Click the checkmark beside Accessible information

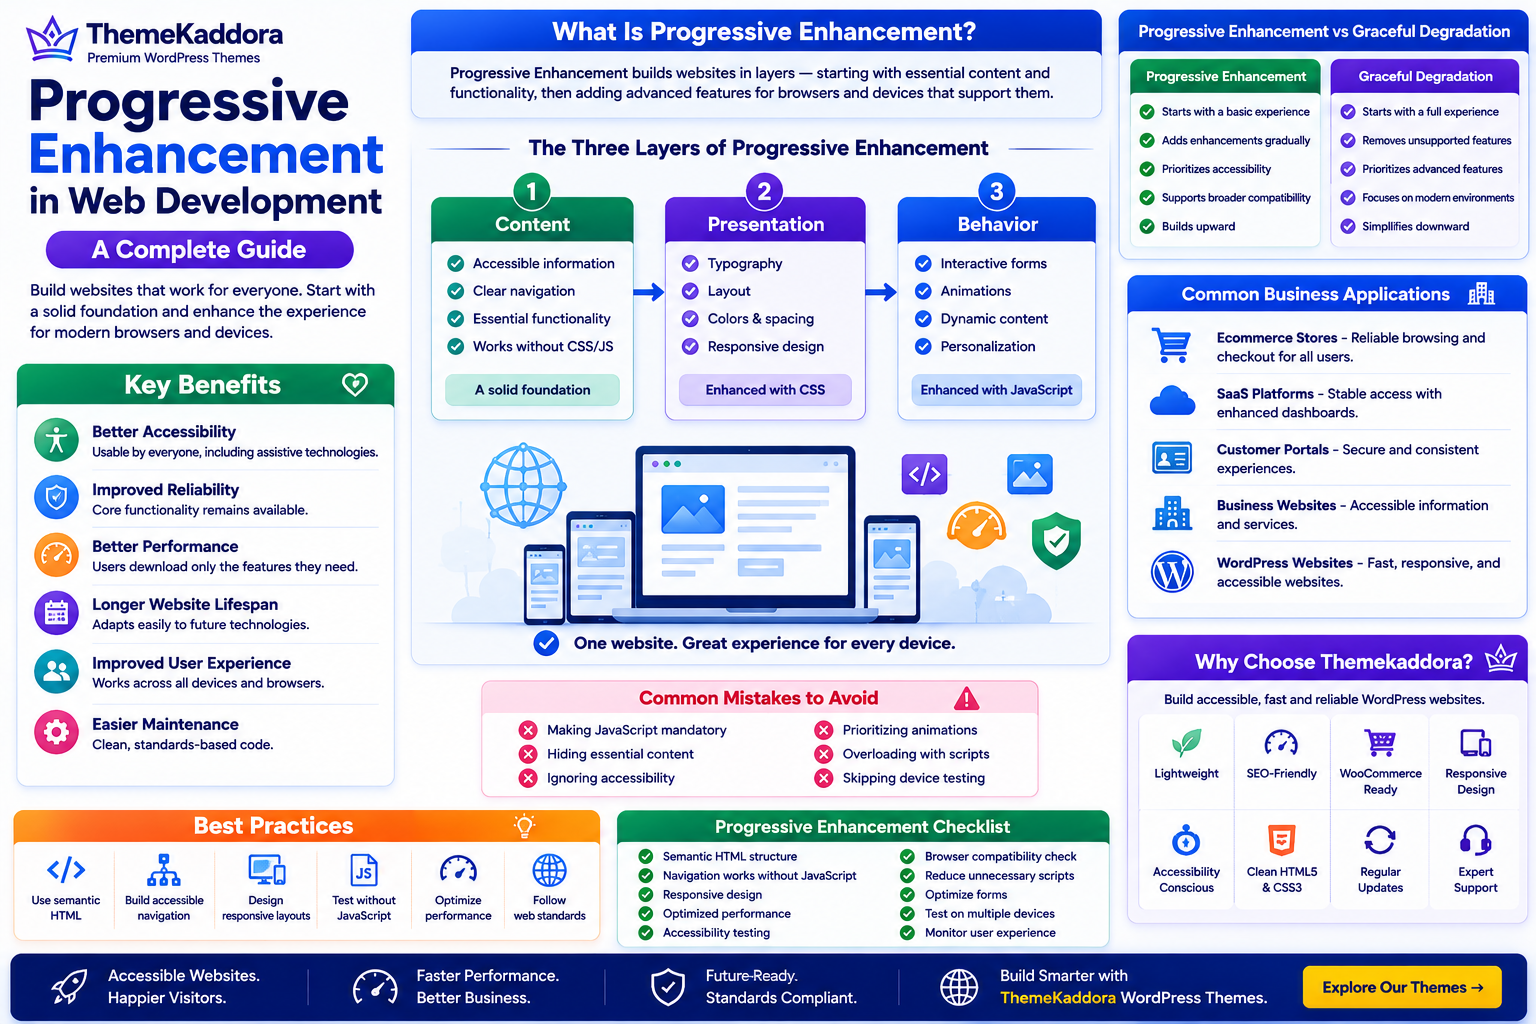tap(455, 264)
